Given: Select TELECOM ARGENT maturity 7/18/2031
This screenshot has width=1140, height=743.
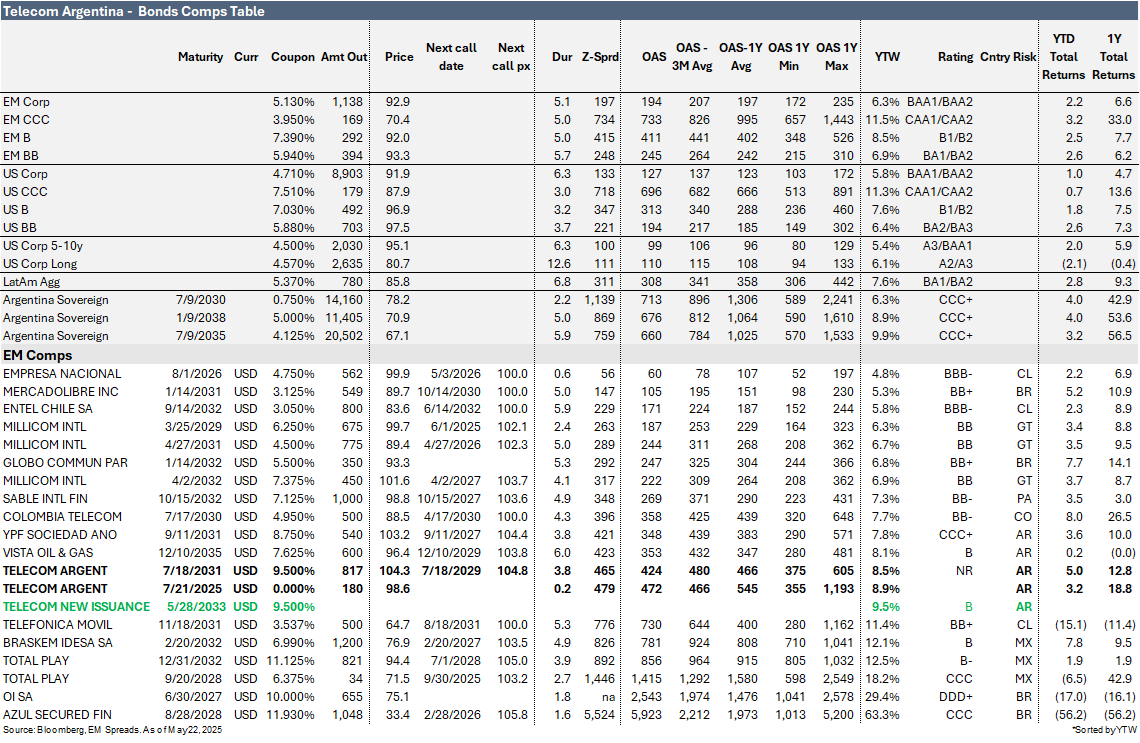Looking at the screenshot, I should (193, 571).
